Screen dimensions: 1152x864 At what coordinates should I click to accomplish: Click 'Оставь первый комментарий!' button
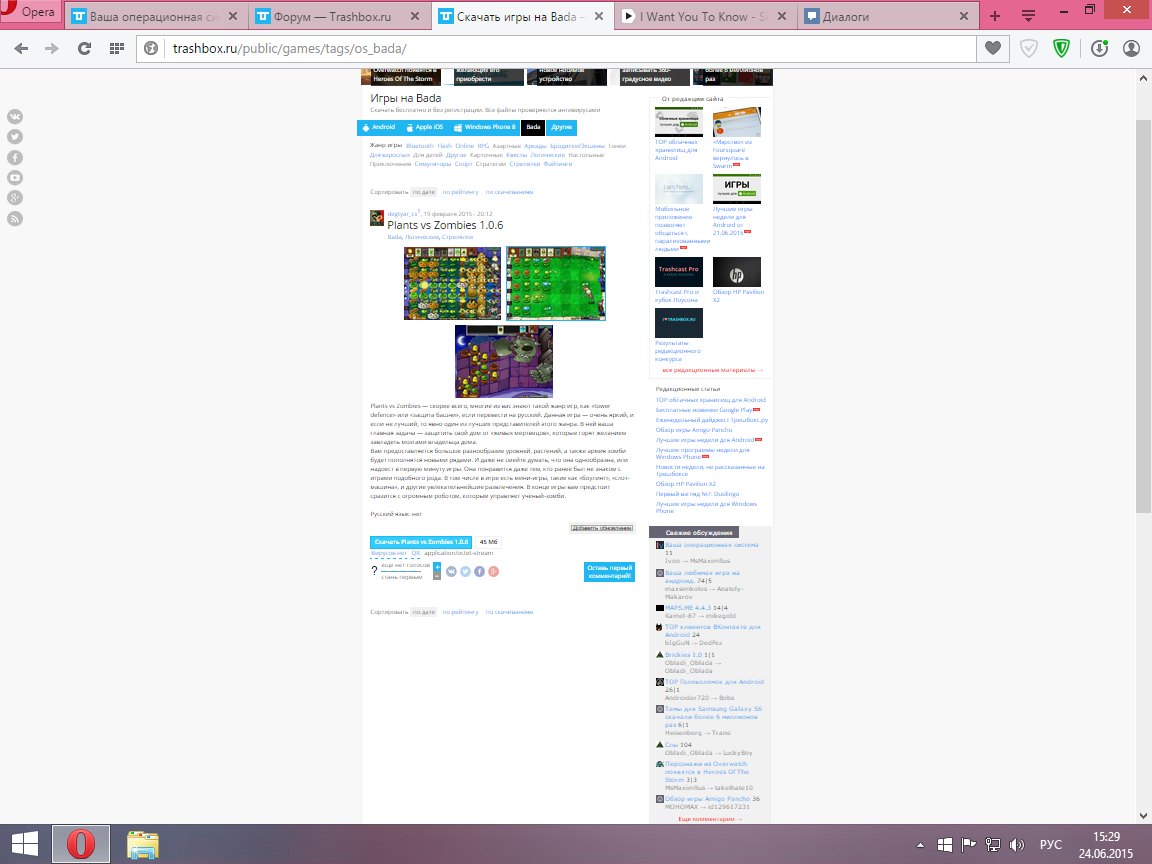click(609, 572)
